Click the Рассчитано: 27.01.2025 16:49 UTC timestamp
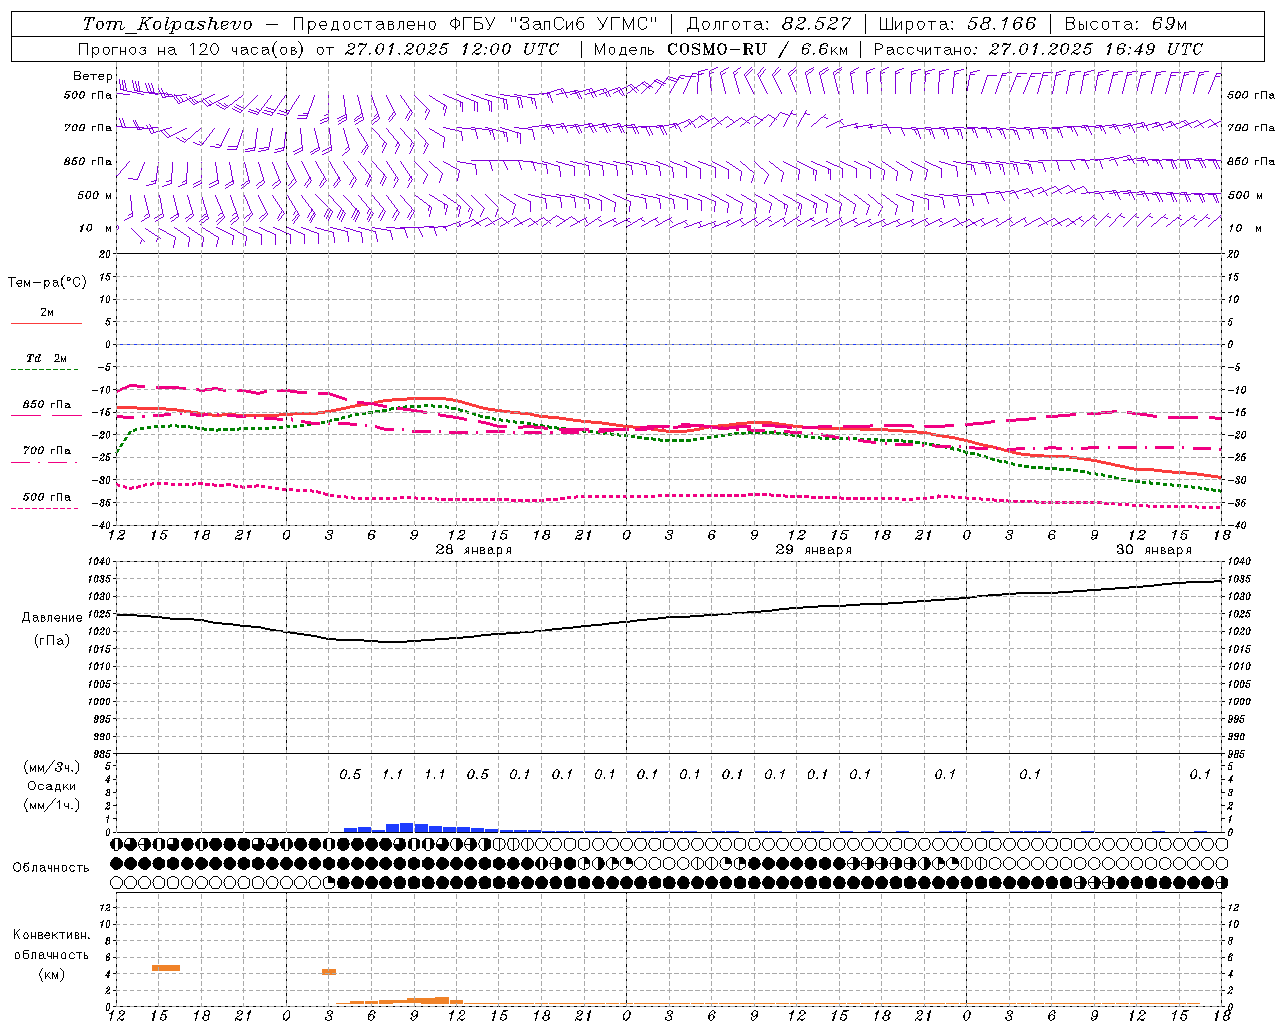This screenshot has width=1280, height=1024. tap(1038, 49)
